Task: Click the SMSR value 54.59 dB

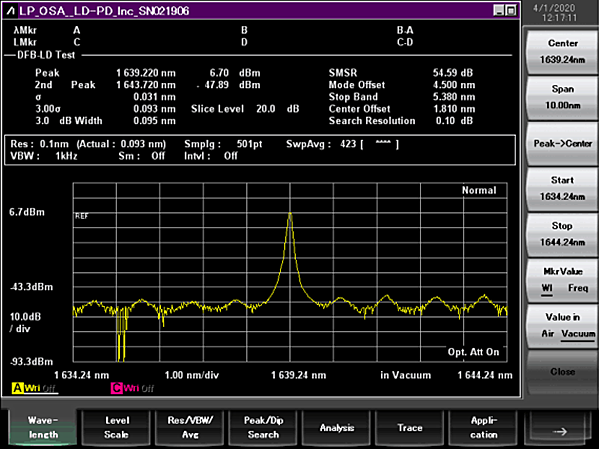Action: [x=453, y=73]
